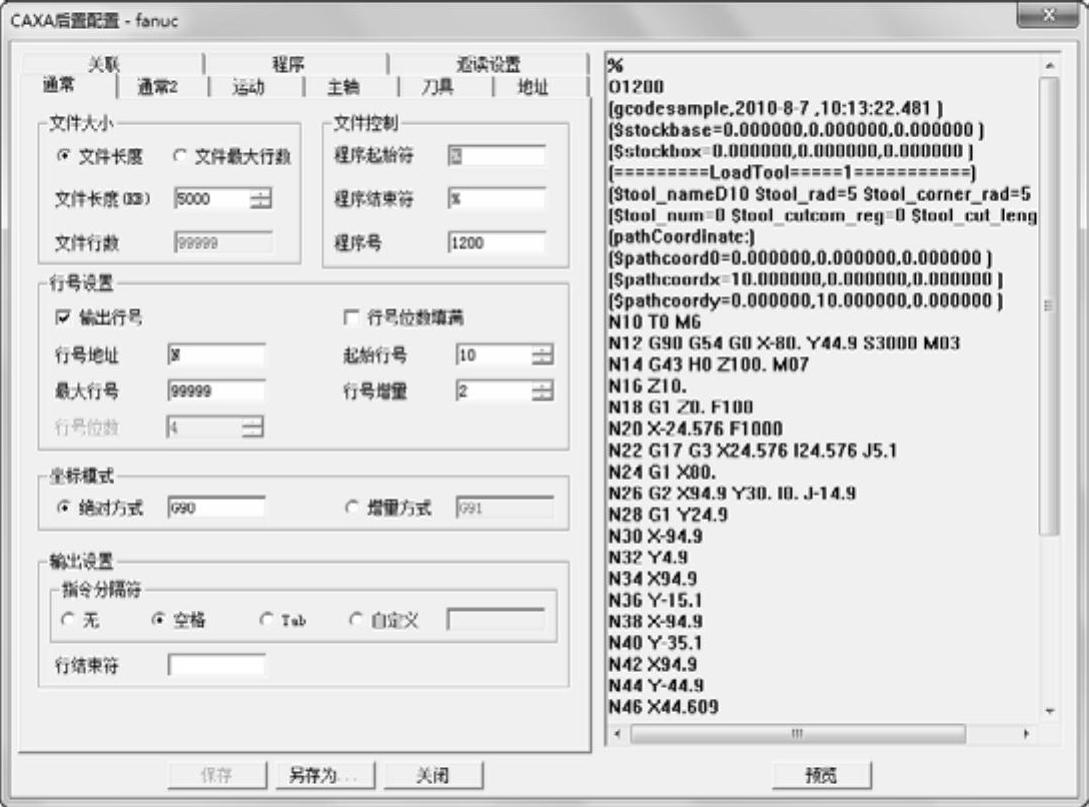This screenshot has width=1089, height=807.
Task: Click the 行号位数 spinner arrows
Action: coord(253,426)
